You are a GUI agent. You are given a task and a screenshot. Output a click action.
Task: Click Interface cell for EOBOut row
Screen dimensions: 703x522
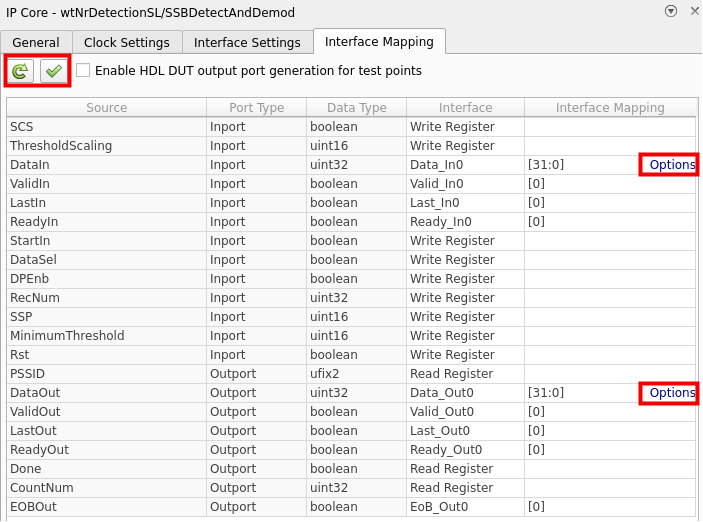click(x=465, y=507)
